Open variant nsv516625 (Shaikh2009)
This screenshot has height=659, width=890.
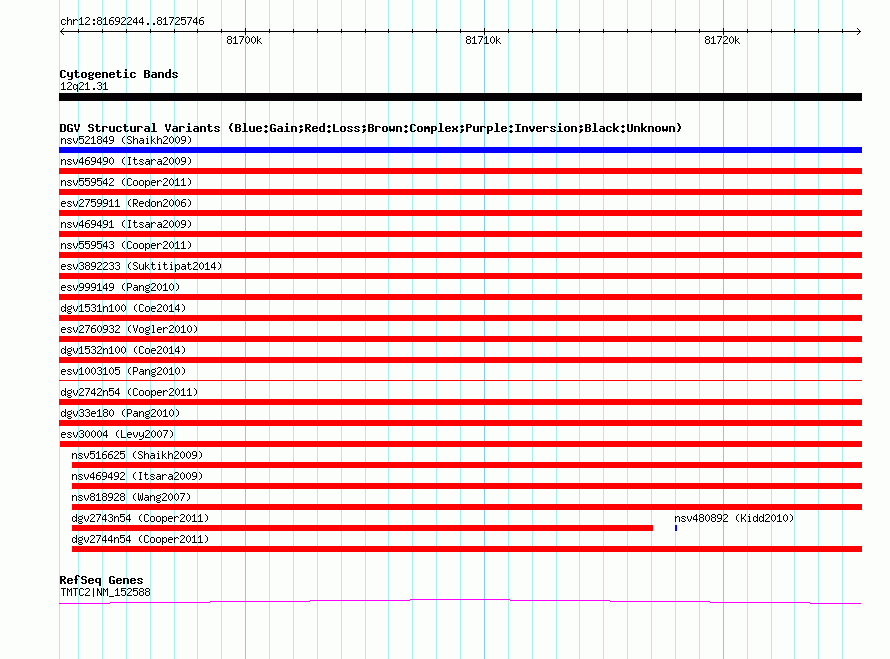pos(137,455)
